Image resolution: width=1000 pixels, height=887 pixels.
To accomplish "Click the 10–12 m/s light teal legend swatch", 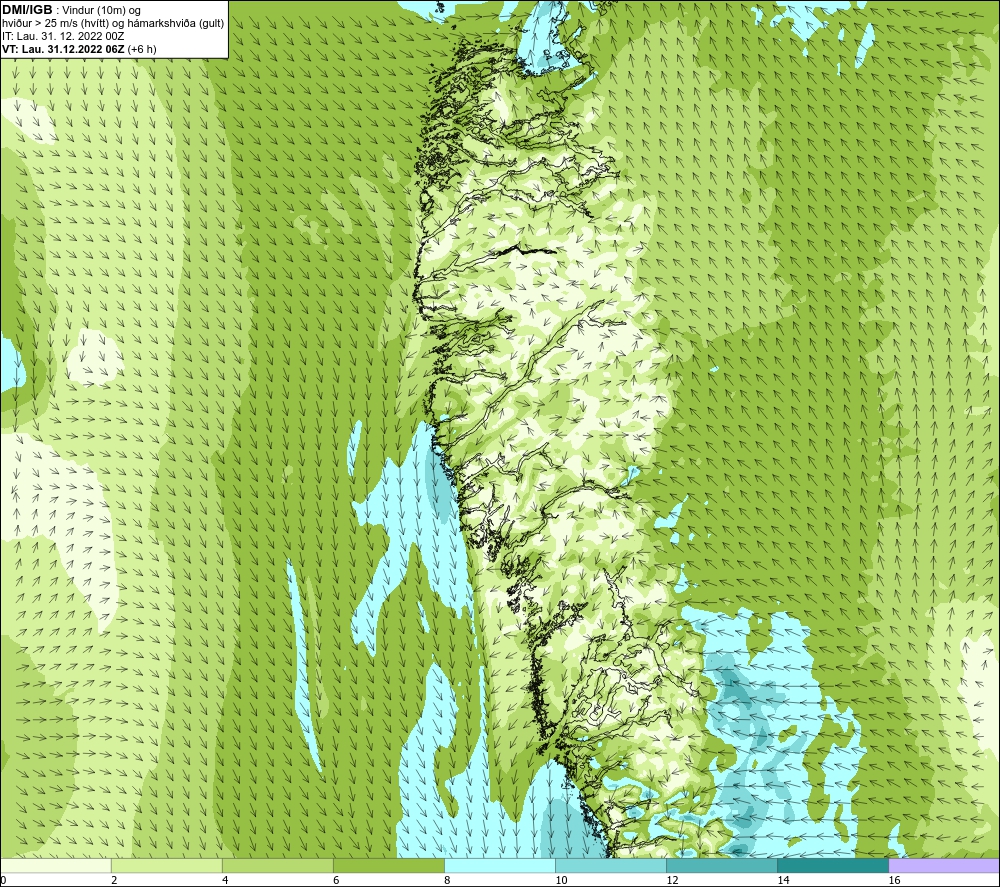I will (x=611, y=865).
